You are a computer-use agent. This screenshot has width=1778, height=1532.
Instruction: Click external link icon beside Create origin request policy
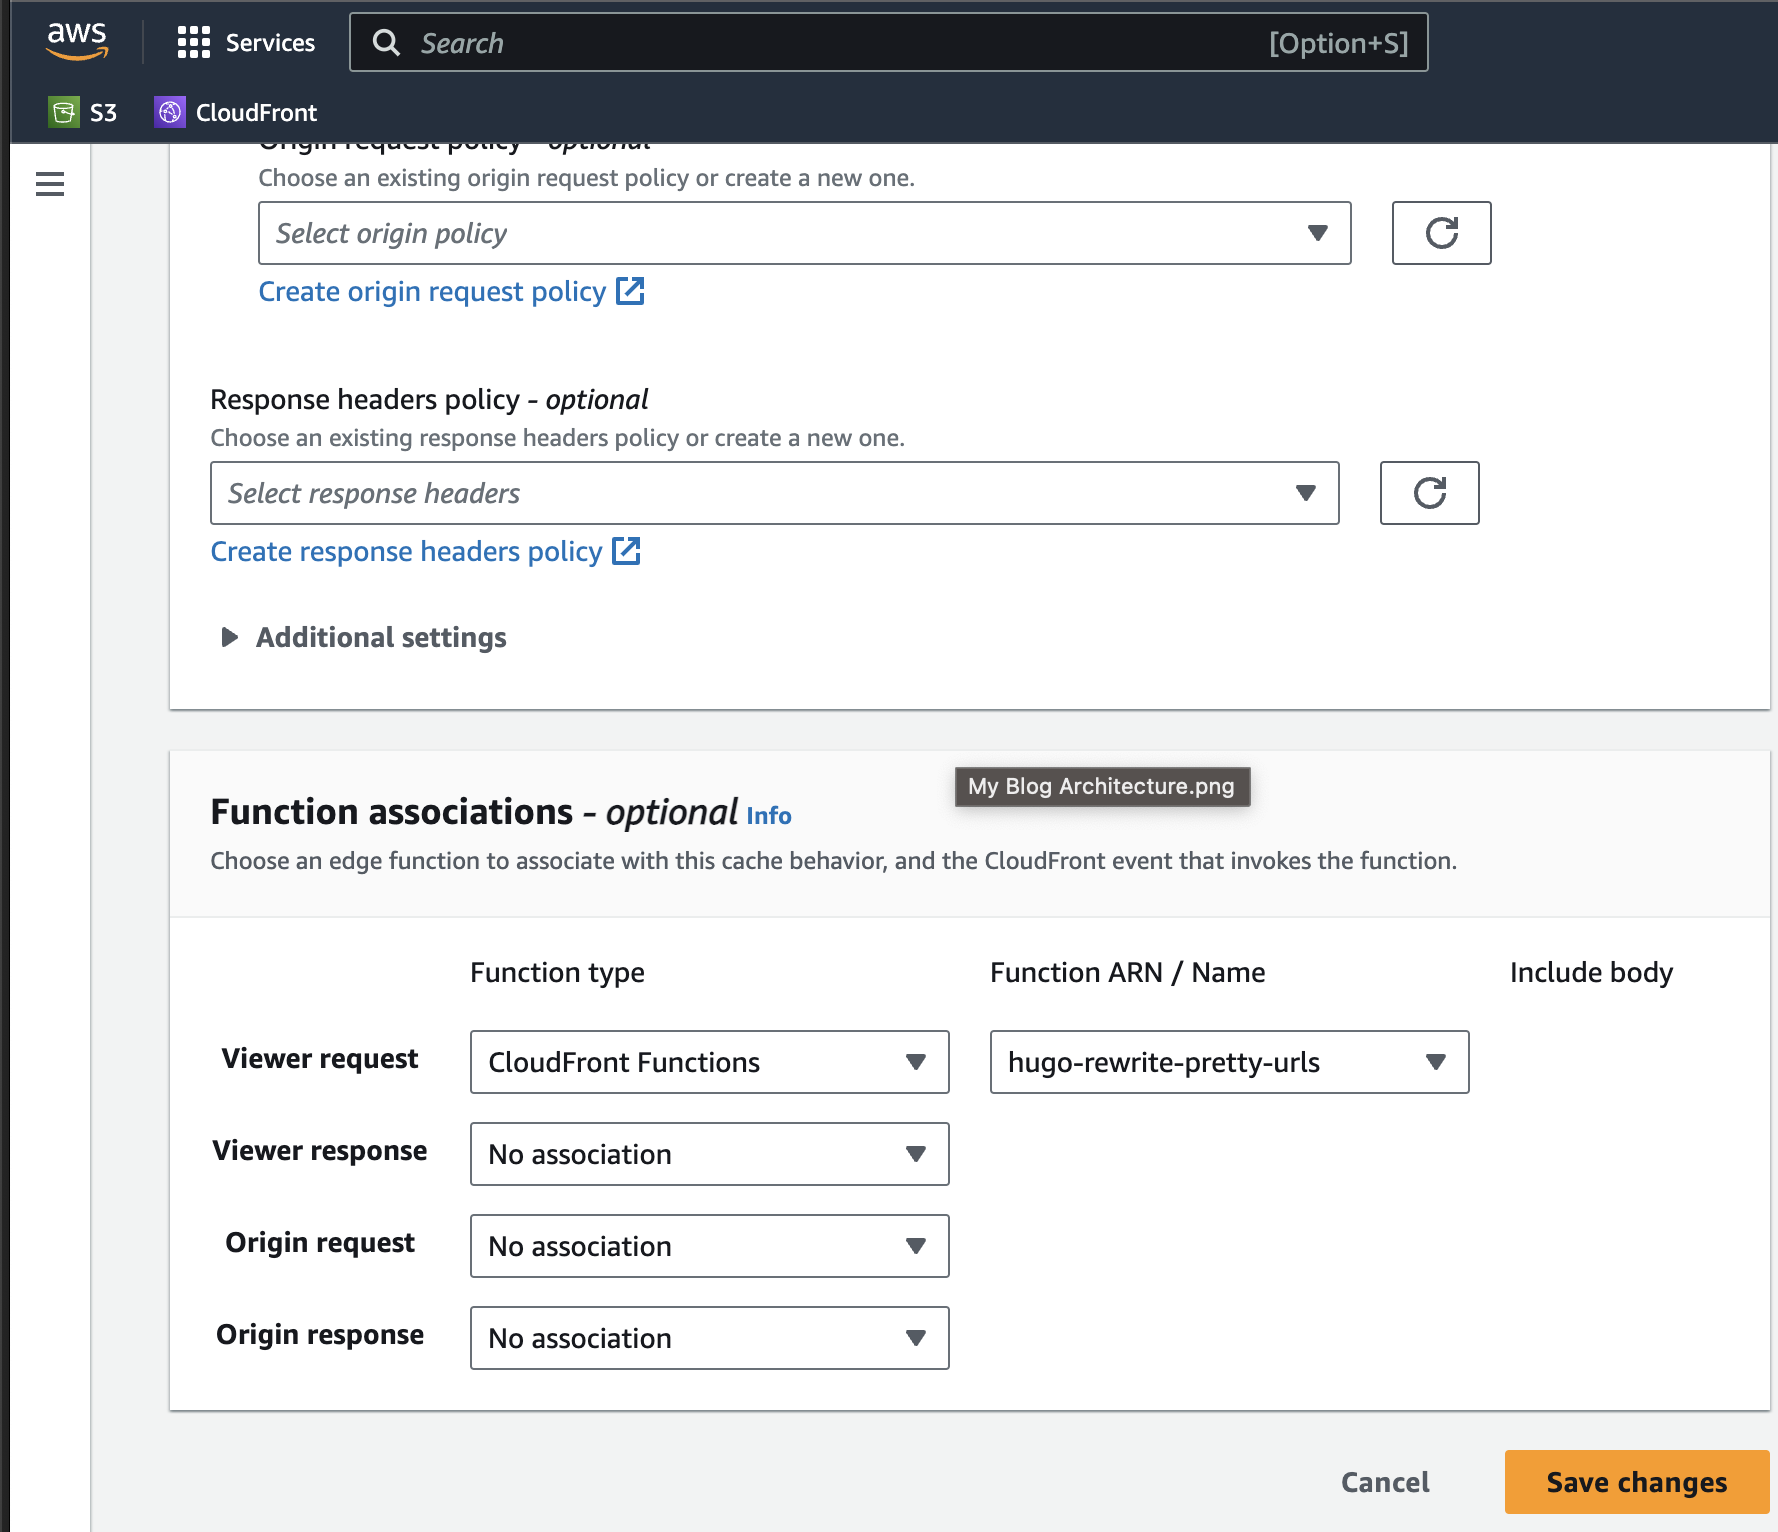tap(630, 291)
